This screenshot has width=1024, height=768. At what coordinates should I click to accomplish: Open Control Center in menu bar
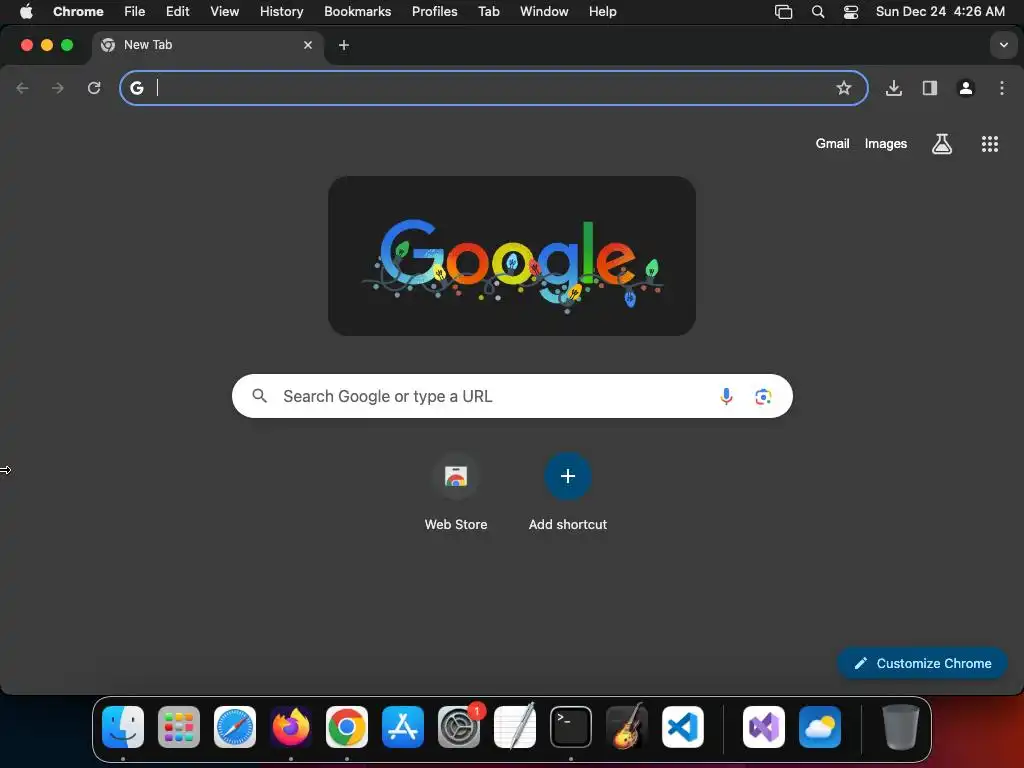(850, 12)
